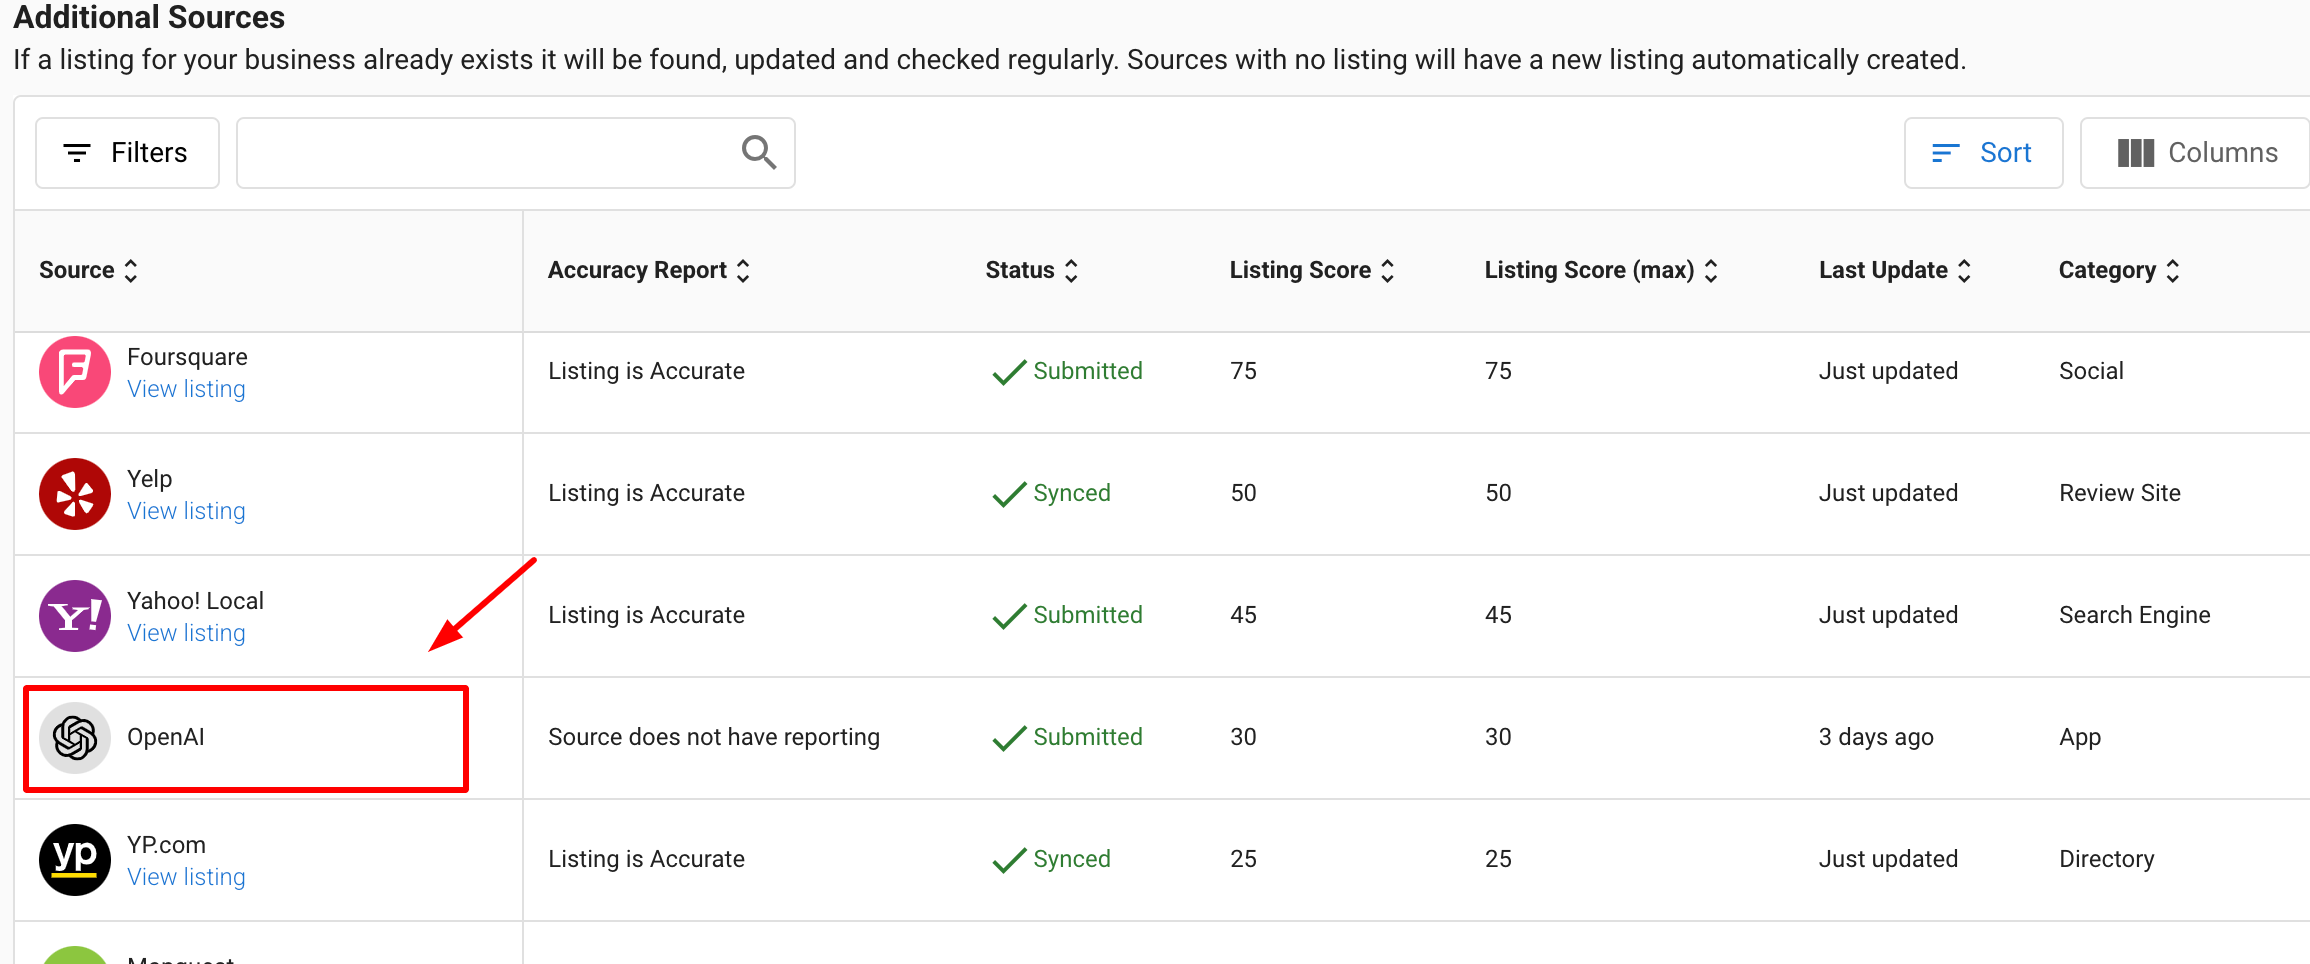Sort by Listing Score column header
This screenshot has height=964, width=2310.
tap(1312, 270)
